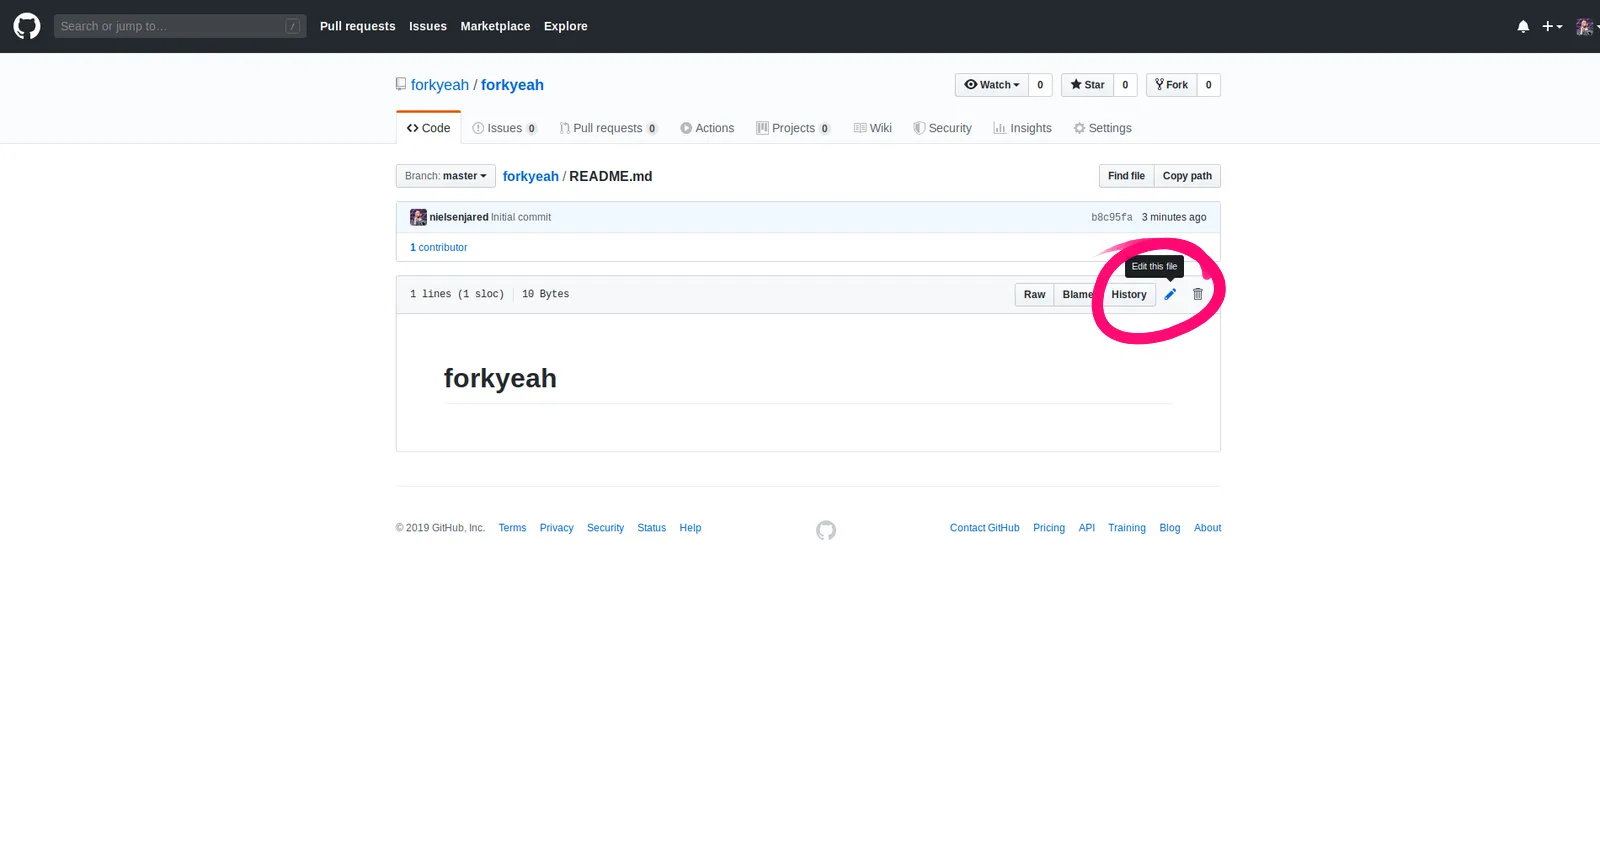The width and height of the screenshot is (1600, 842).
Task: Click the Copy path button
Action: coord(1187,176)
